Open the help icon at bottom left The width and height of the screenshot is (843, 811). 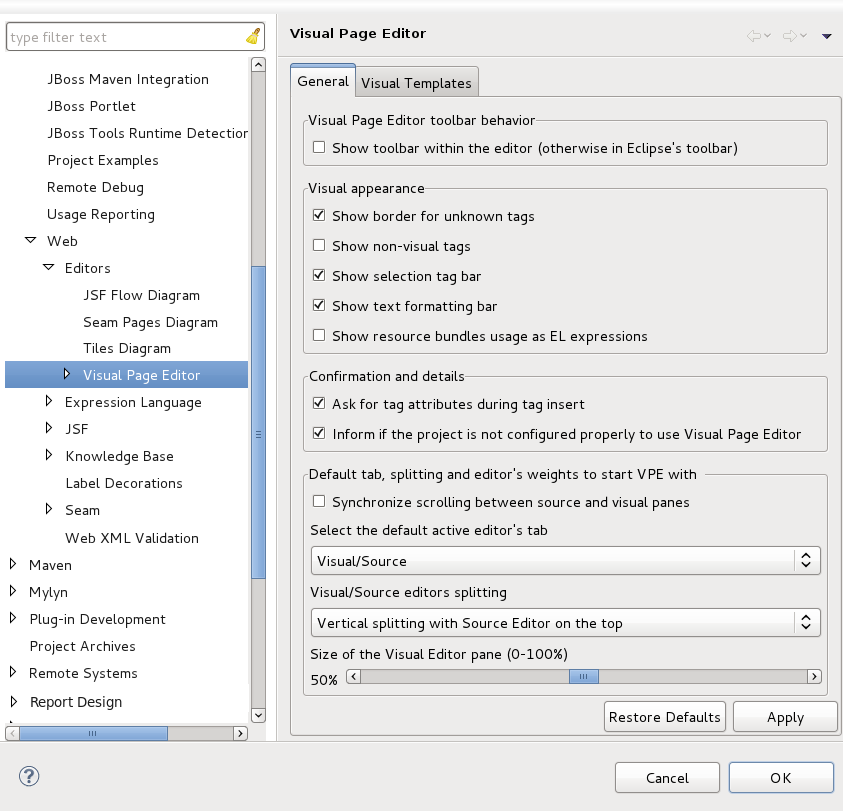click(x=28, y=775)
